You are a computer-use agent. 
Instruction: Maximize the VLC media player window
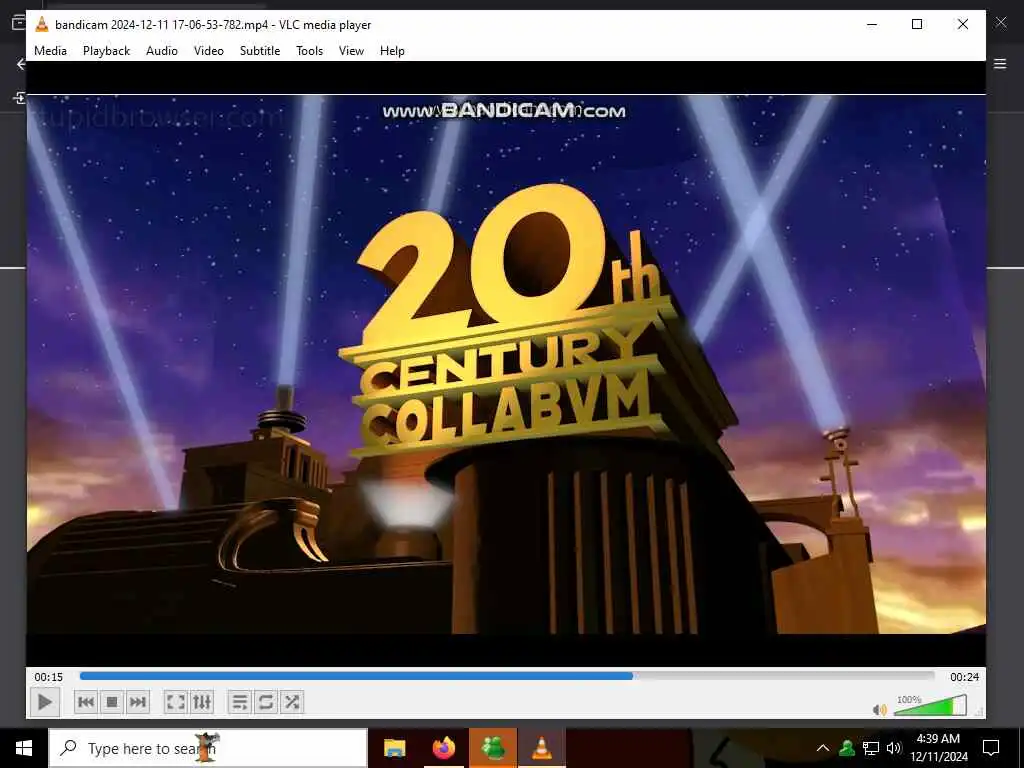click(917, 24)
